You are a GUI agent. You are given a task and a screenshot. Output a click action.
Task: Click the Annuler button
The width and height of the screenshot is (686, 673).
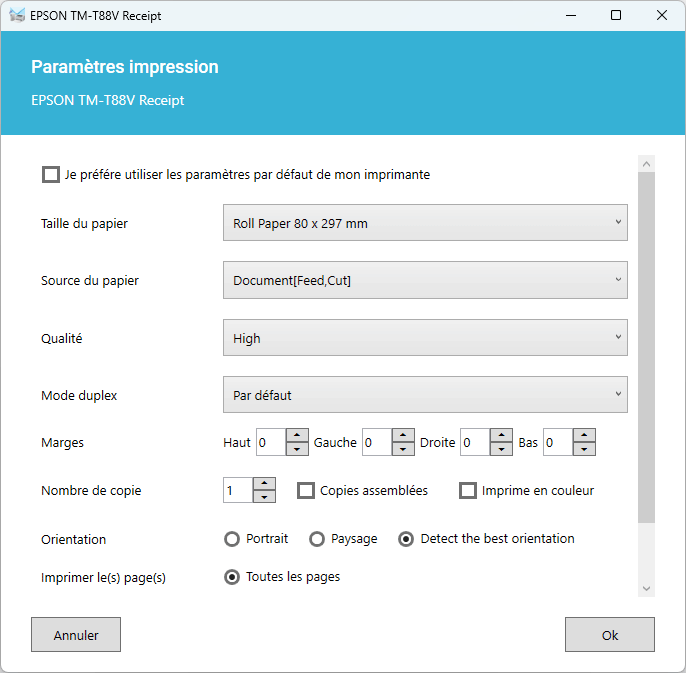[76, 634]
